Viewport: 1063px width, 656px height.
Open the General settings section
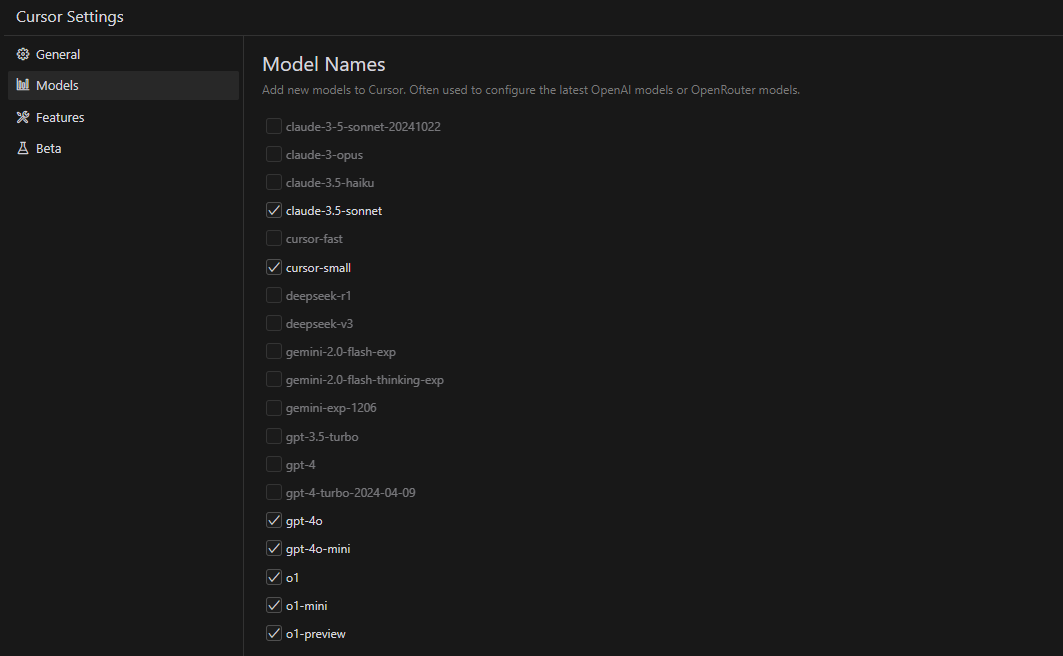click(x=123, y=54)
